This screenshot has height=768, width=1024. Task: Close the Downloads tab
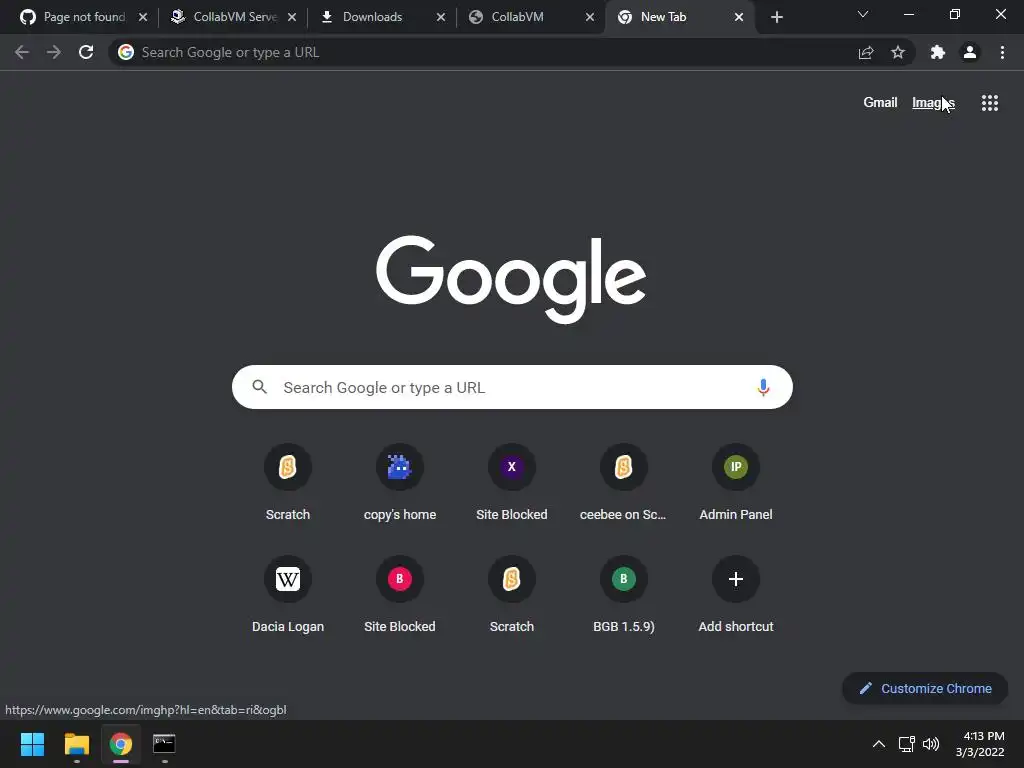pos(441,17)
